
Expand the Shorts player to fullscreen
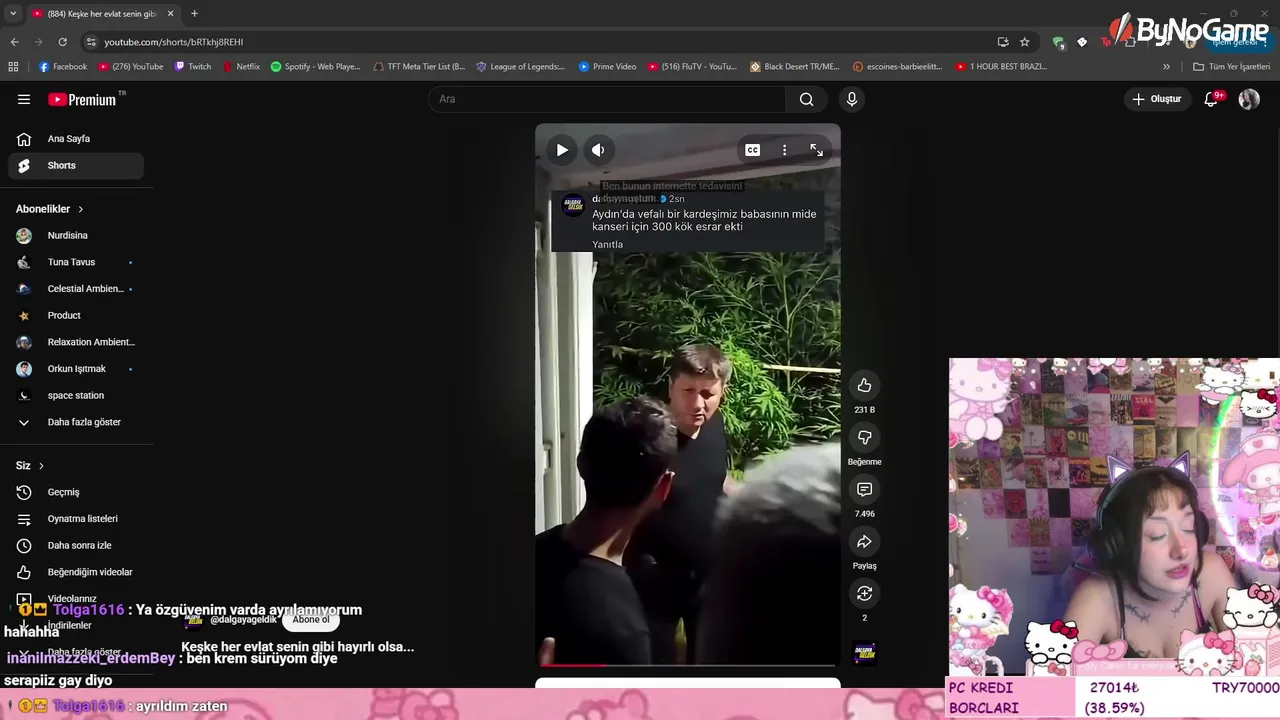coord(817,150)
